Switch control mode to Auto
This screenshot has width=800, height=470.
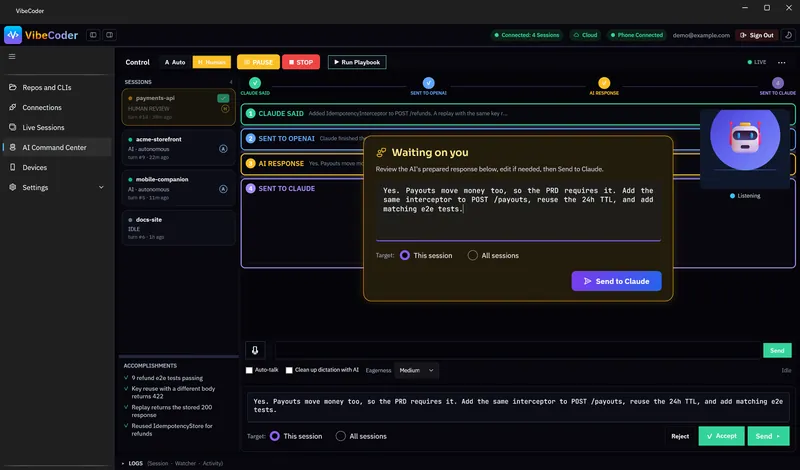(x=174, y=62)
